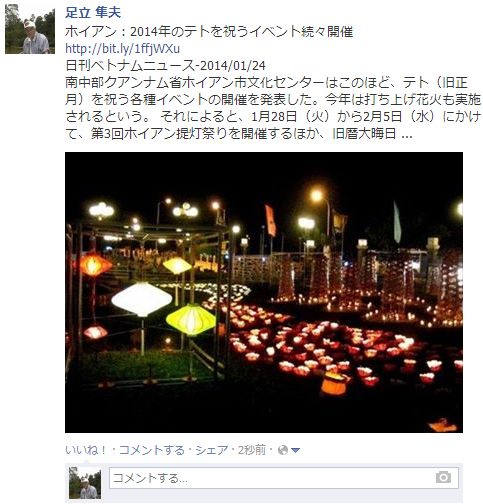
Task: Like the post with いいね！
Action: [x=86, y=450]
